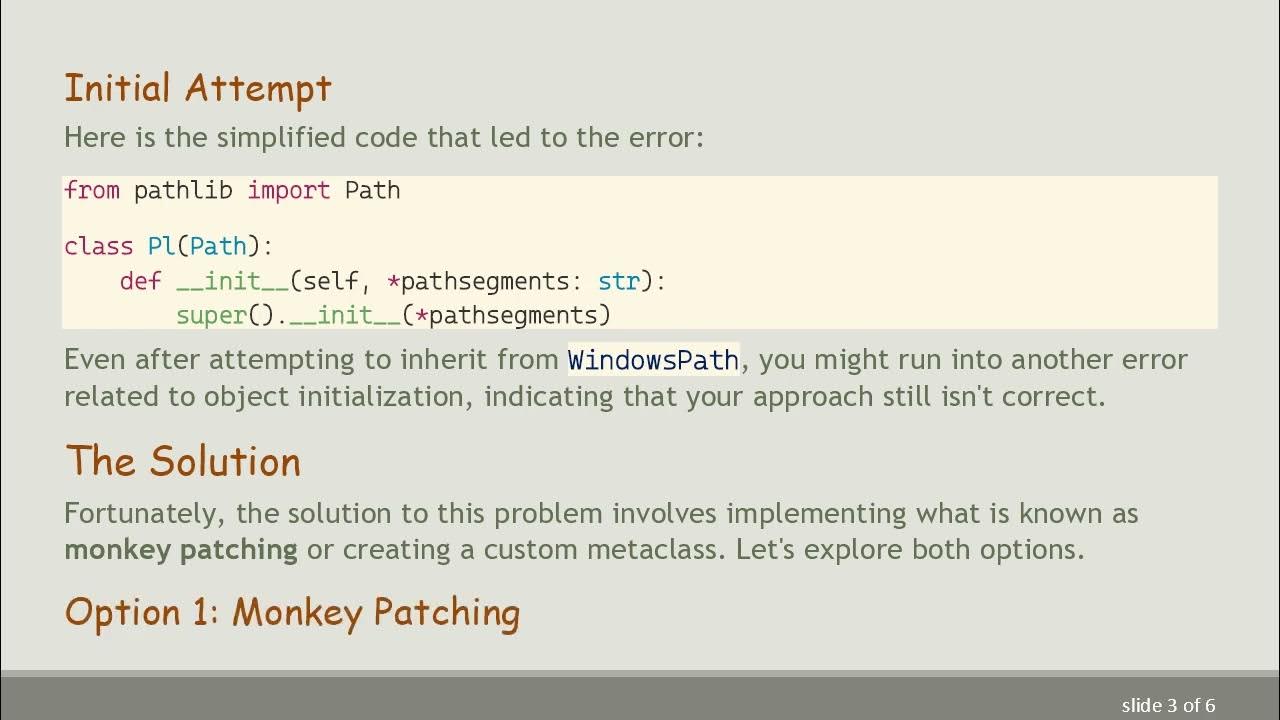Click the 'slide 3 of 6' counter

(x=1168, y=705)
